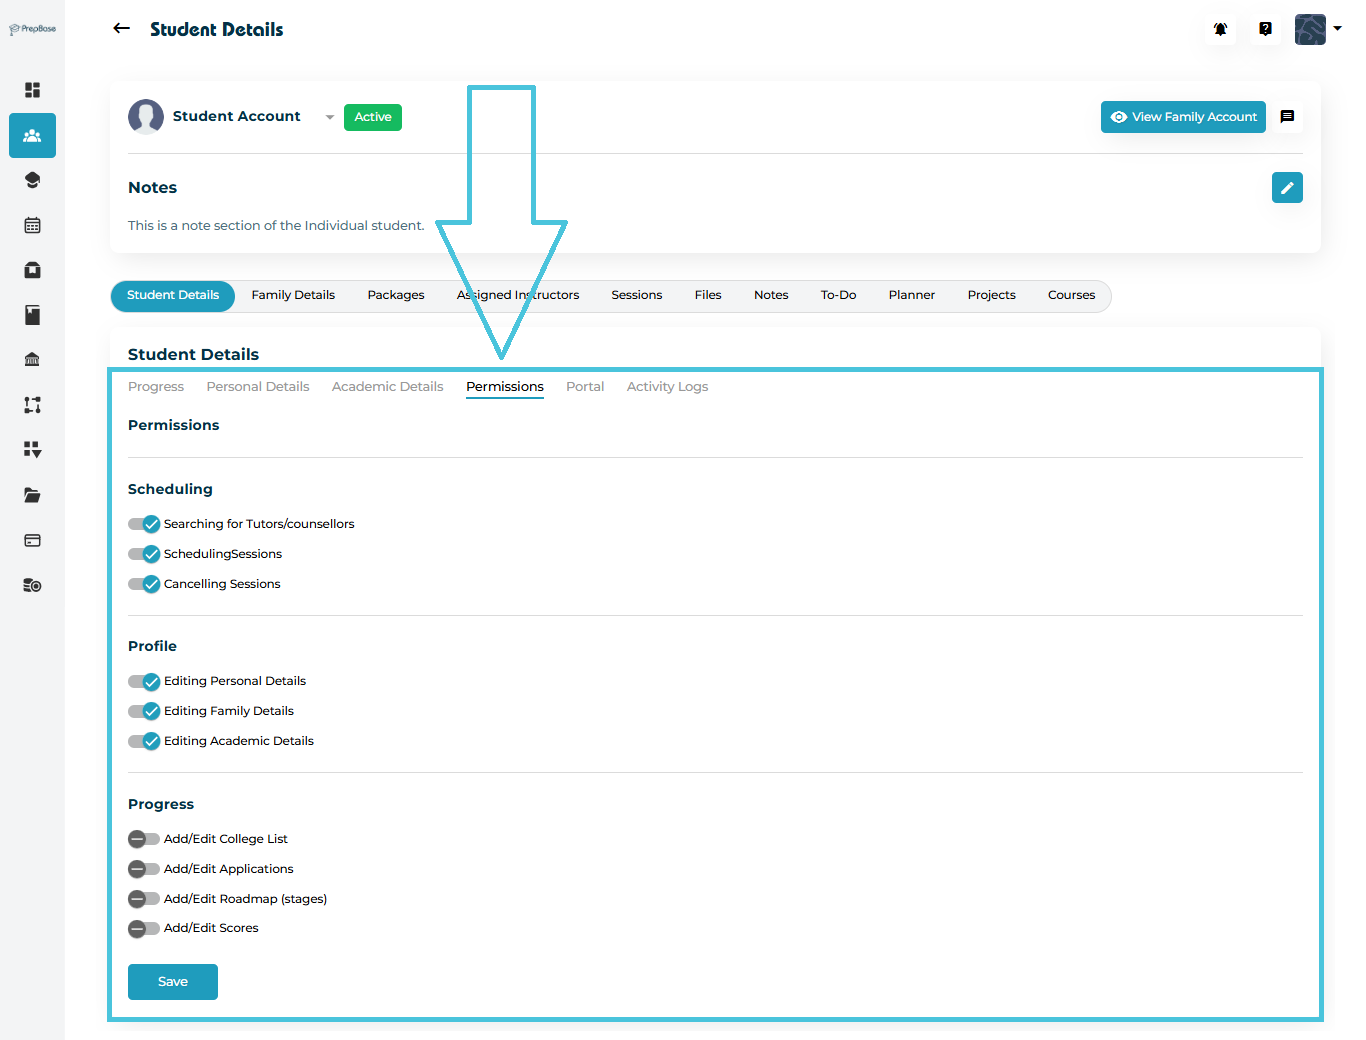Open the notifications bell icon
Viewport: 1366px width, 1040px height.
(x=1220, y=29)
